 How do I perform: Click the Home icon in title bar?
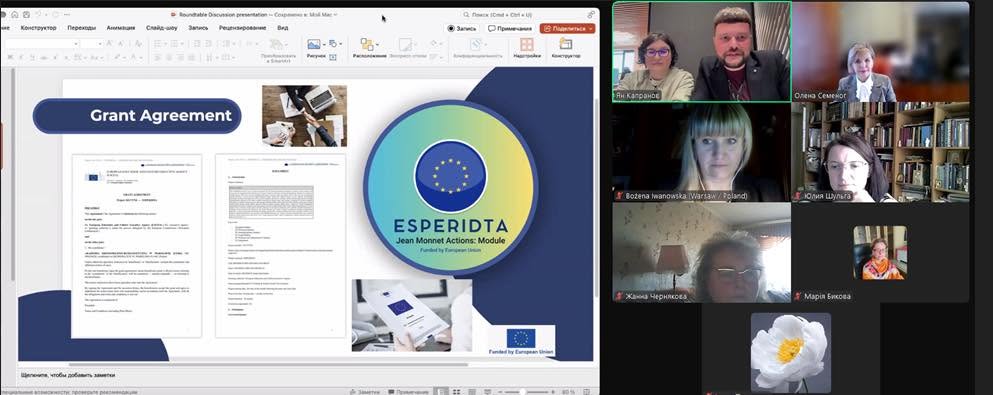coord(15,14)
